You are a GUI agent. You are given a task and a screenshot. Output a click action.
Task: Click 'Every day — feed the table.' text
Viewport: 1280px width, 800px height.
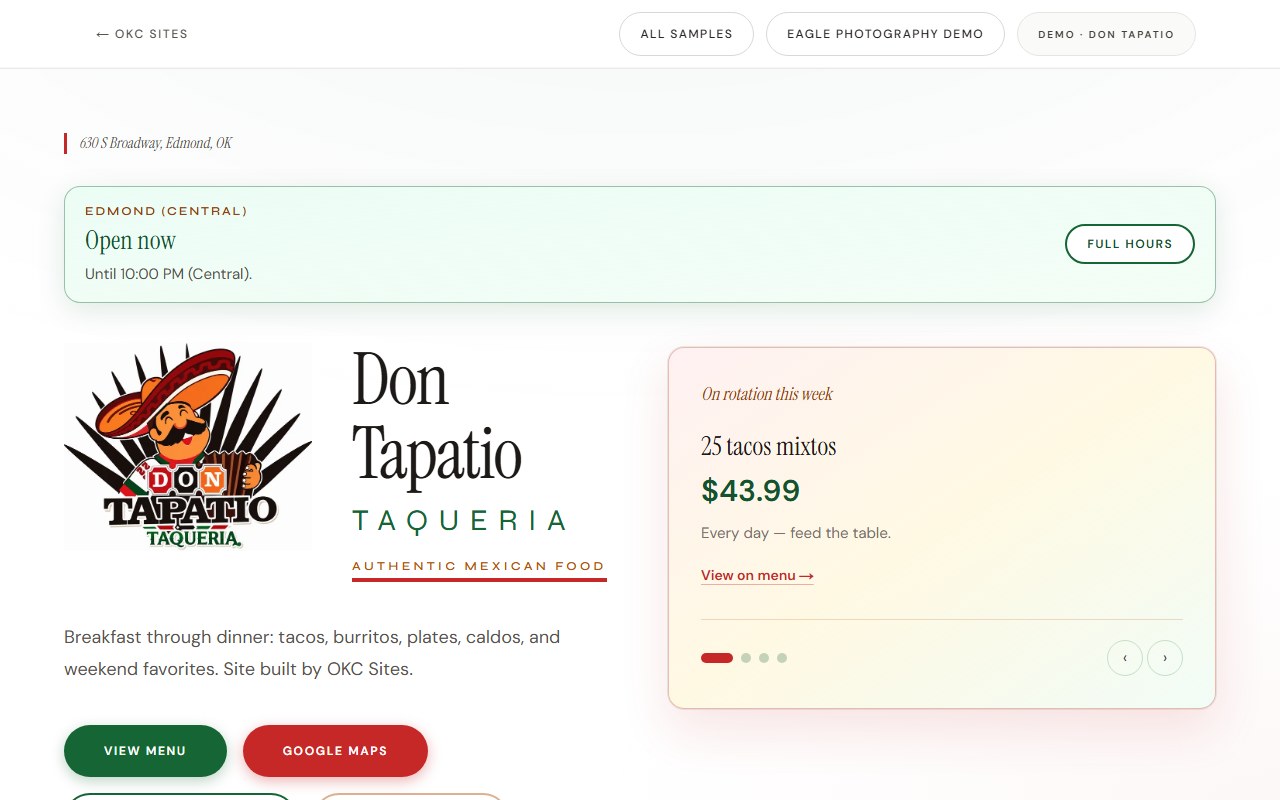(796, 533)
